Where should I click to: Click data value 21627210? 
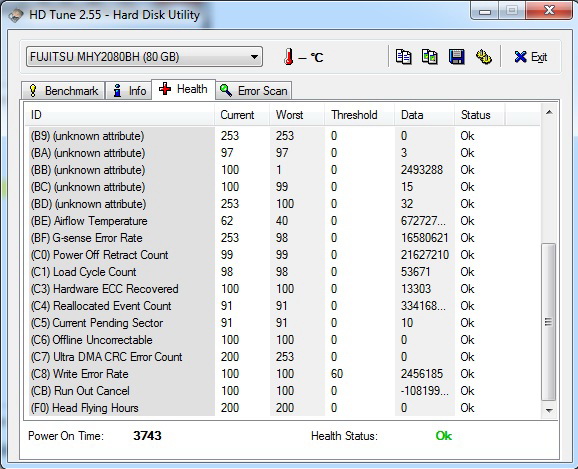[425, 255]
